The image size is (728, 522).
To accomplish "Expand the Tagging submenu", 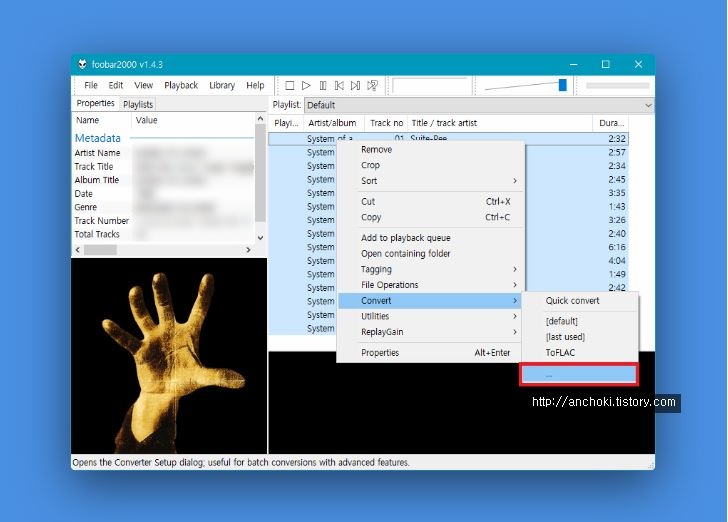I will tap(430, 269).
